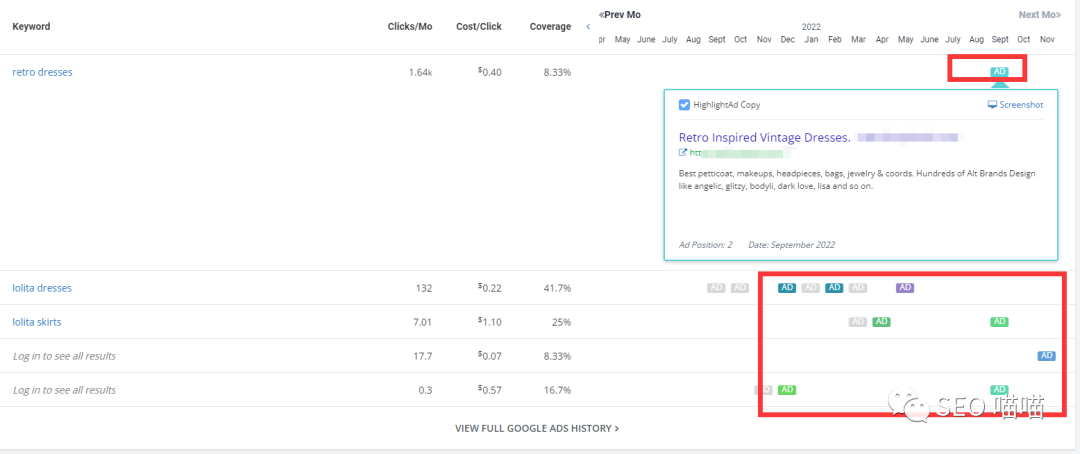Click the $0.07 cost/click value
Viewport: 1080px width, 454px height.
490,356
